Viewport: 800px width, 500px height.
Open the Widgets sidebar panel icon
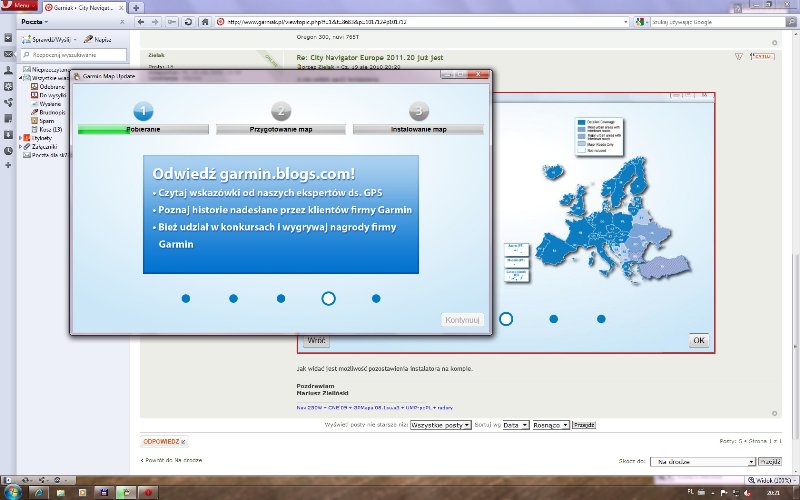pyautogui.click(x=8, y=86)
